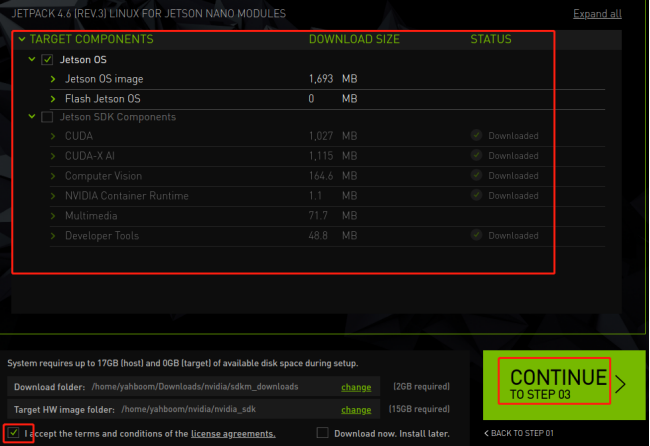Uncheck the Jetson OS checkbox
650x446 pixels.
[x=47, y=60]
